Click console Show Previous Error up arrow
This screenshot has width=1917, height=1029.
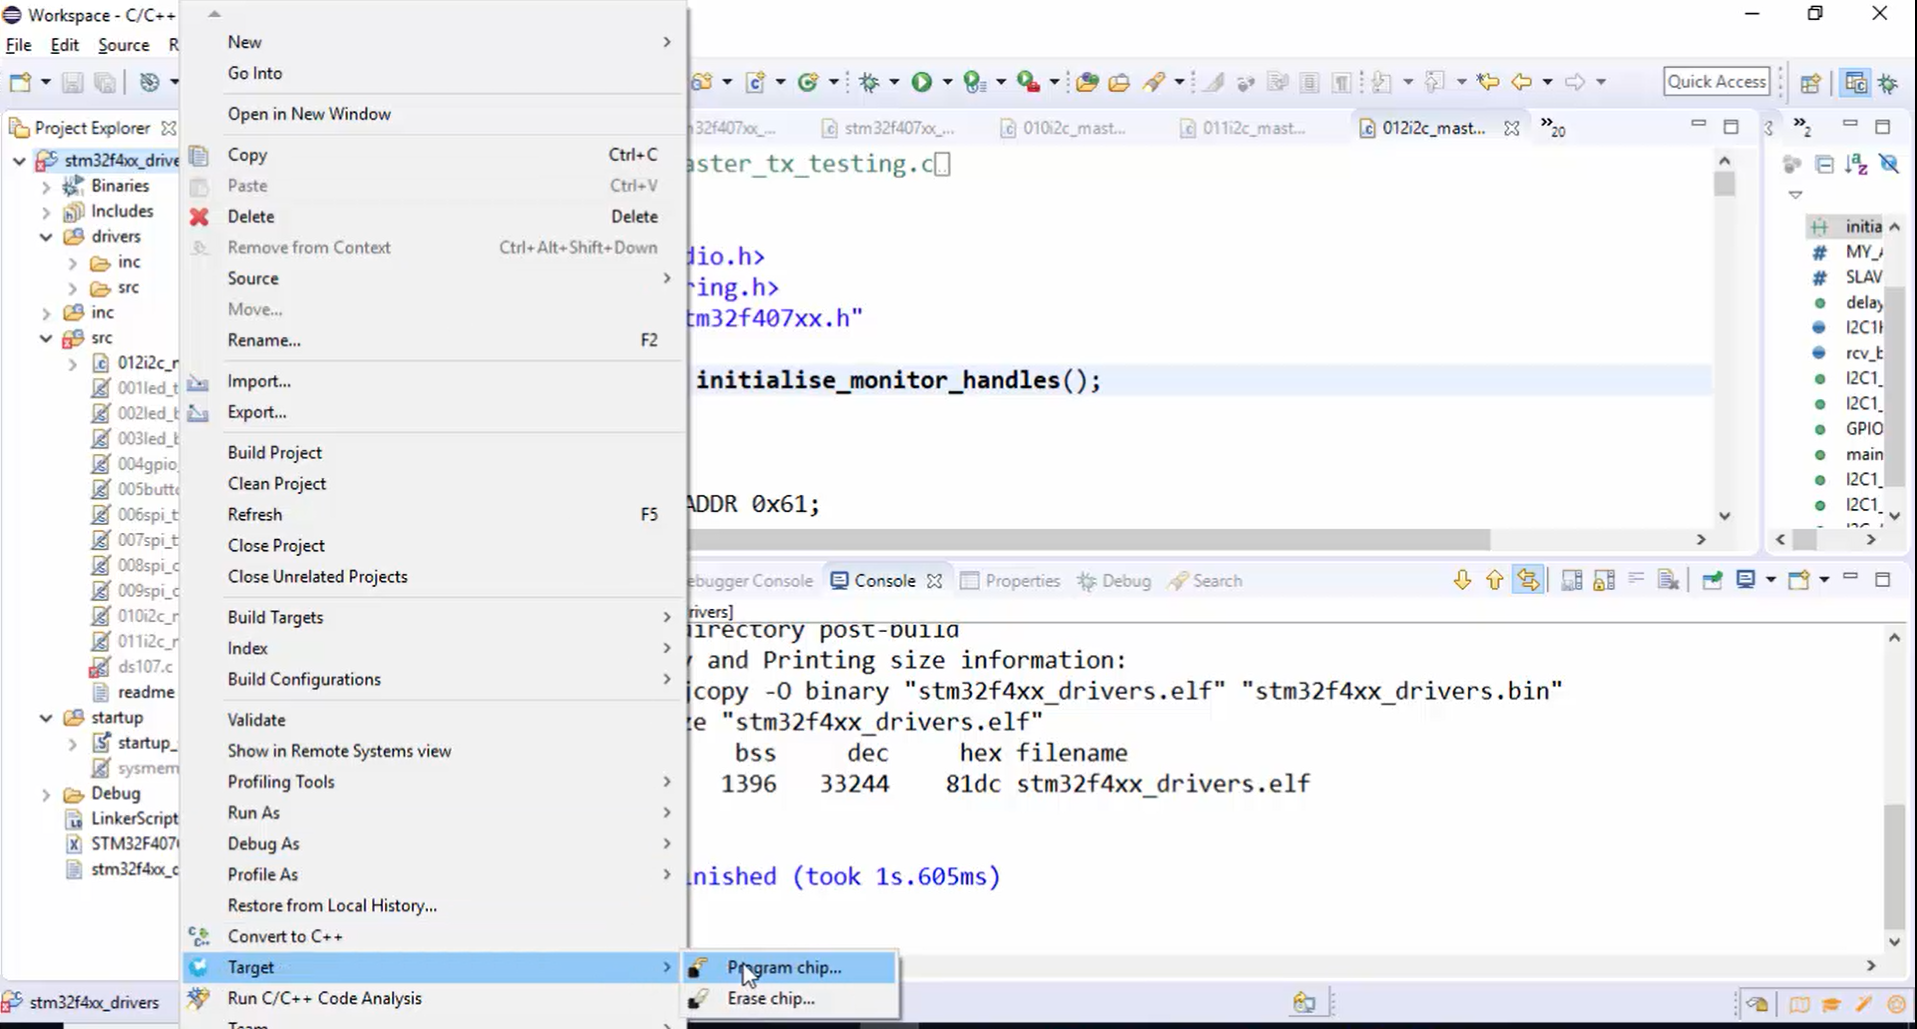point(1494,580)
